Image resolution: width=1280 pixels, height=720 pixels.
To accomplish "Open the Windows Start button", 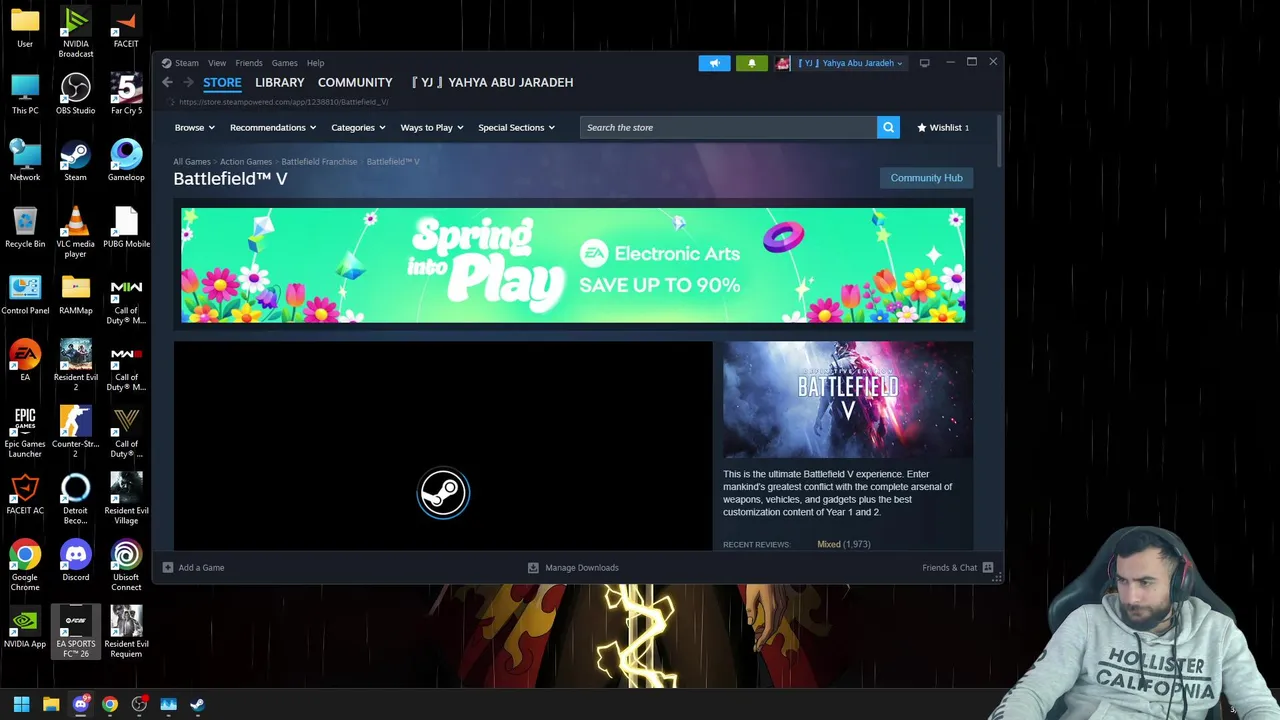I will [x=22, y=704].
